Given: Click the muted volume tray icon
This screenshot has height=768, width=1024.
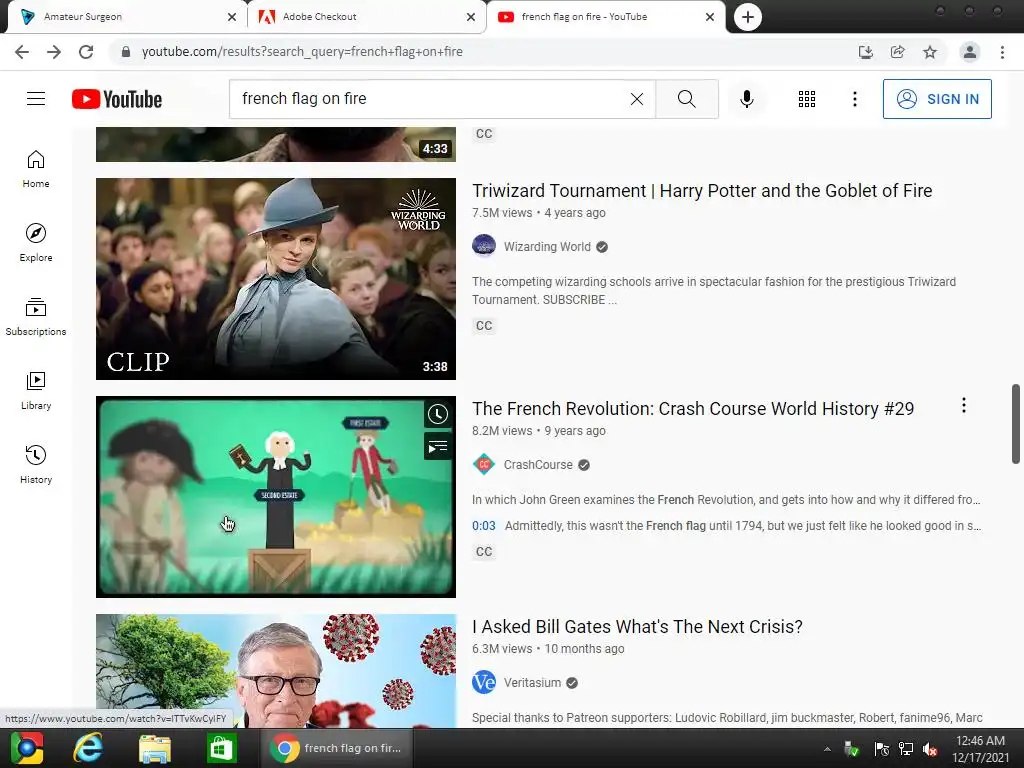Looking at the screenshot, I should point(929,749).
